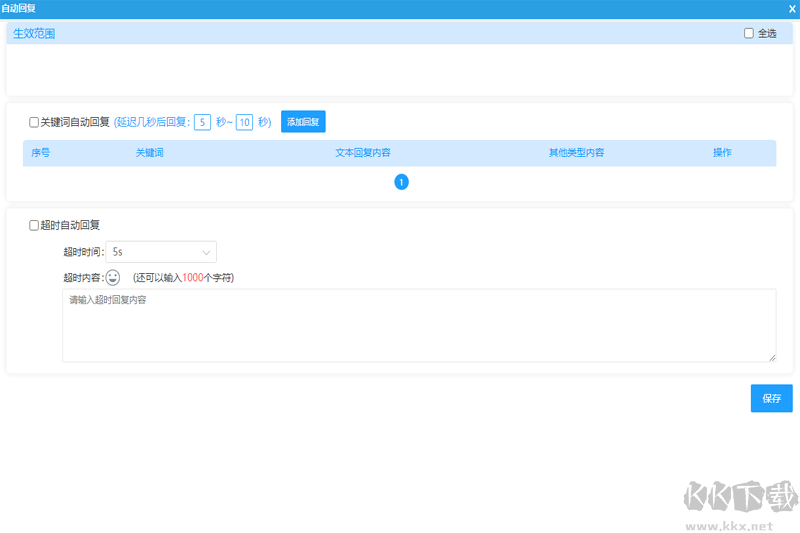The height and width of the screenshot is (533, 800).
Task: Click the 请输入超时回复内容 text area
Action: (x=419, y=325)
